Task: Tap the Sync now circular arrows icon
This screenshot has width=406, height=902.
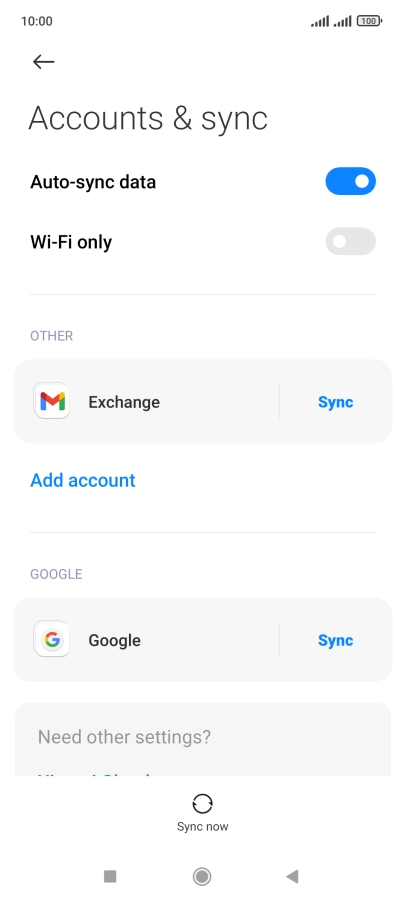Action: 202,804
